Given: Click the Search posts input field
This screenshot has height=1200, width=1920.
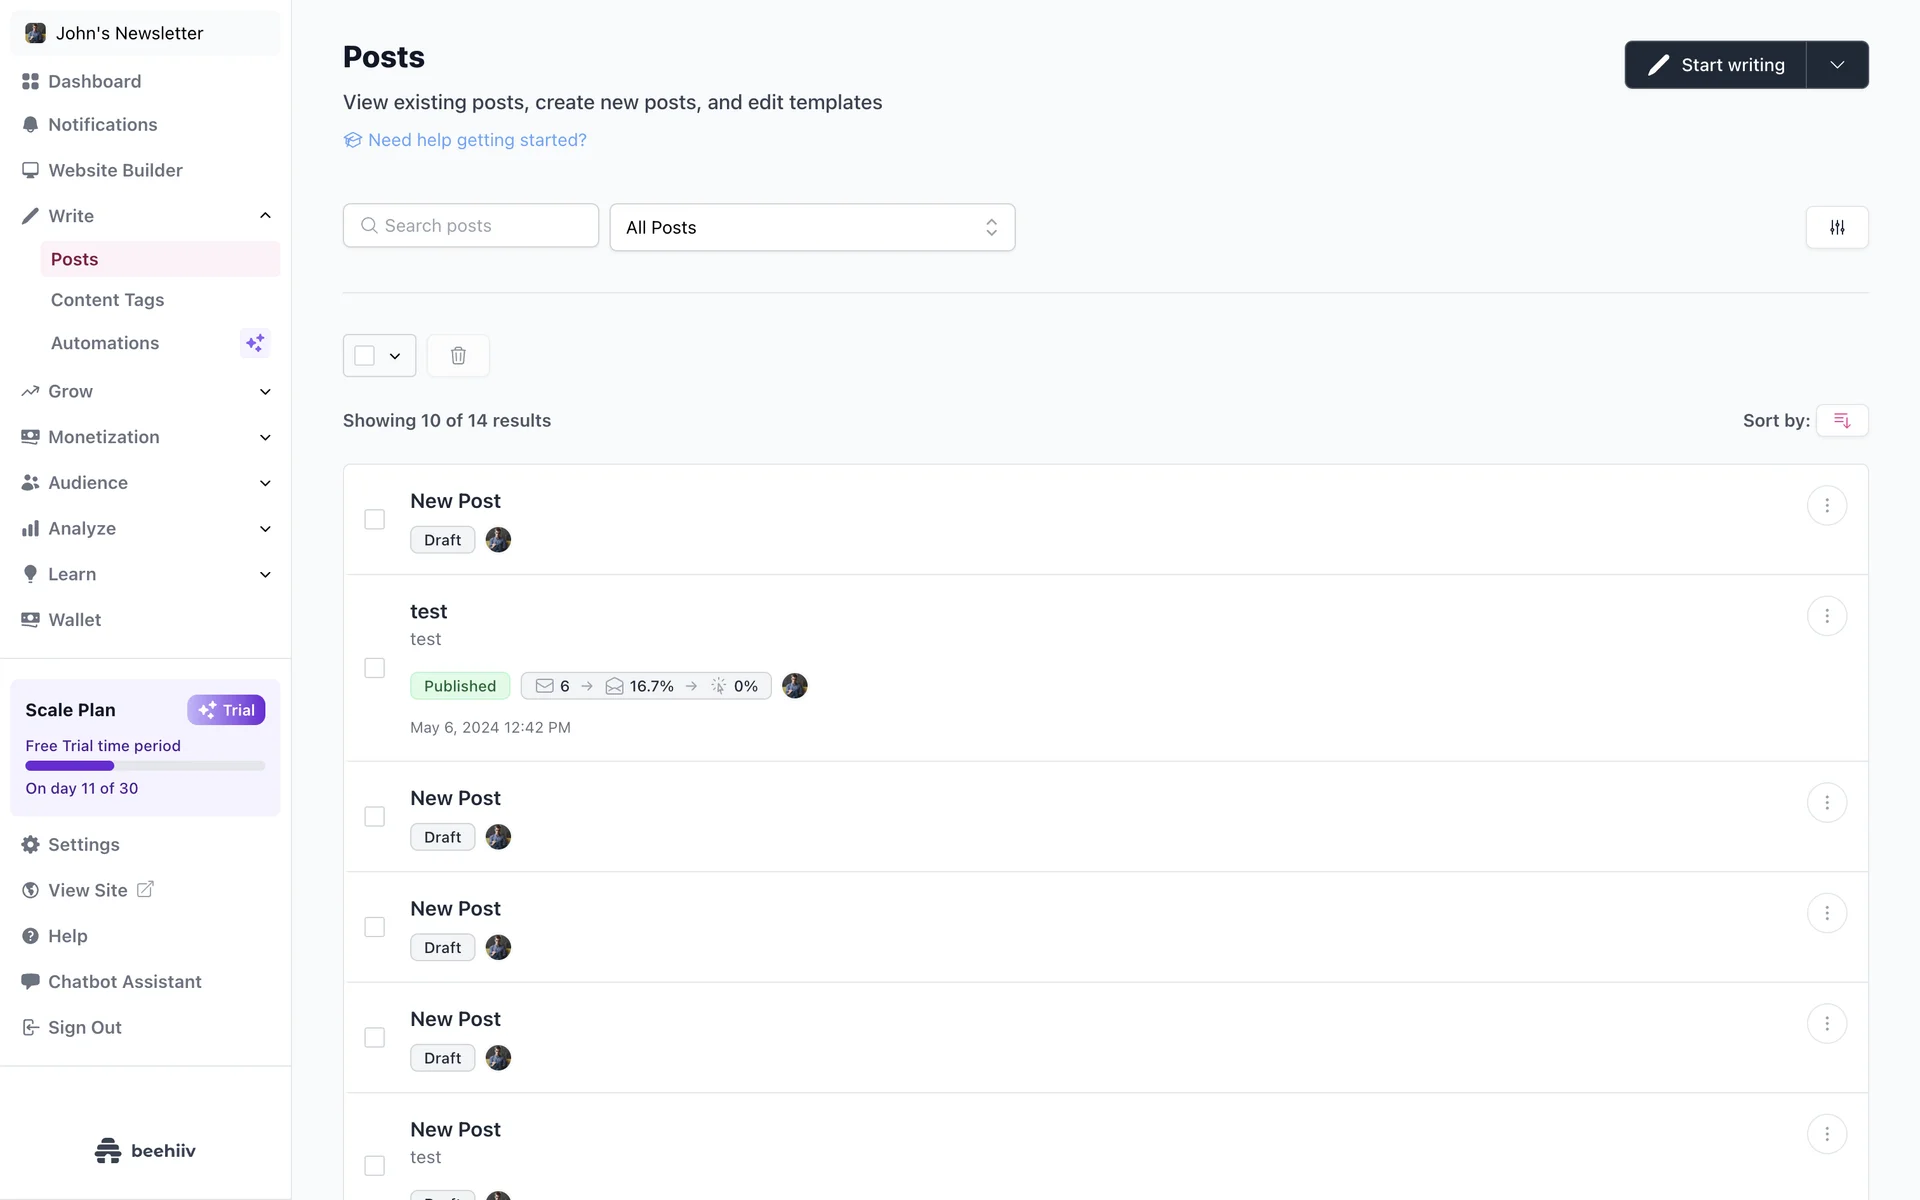Looking at the screenshot, I should [x=471, y=226].
